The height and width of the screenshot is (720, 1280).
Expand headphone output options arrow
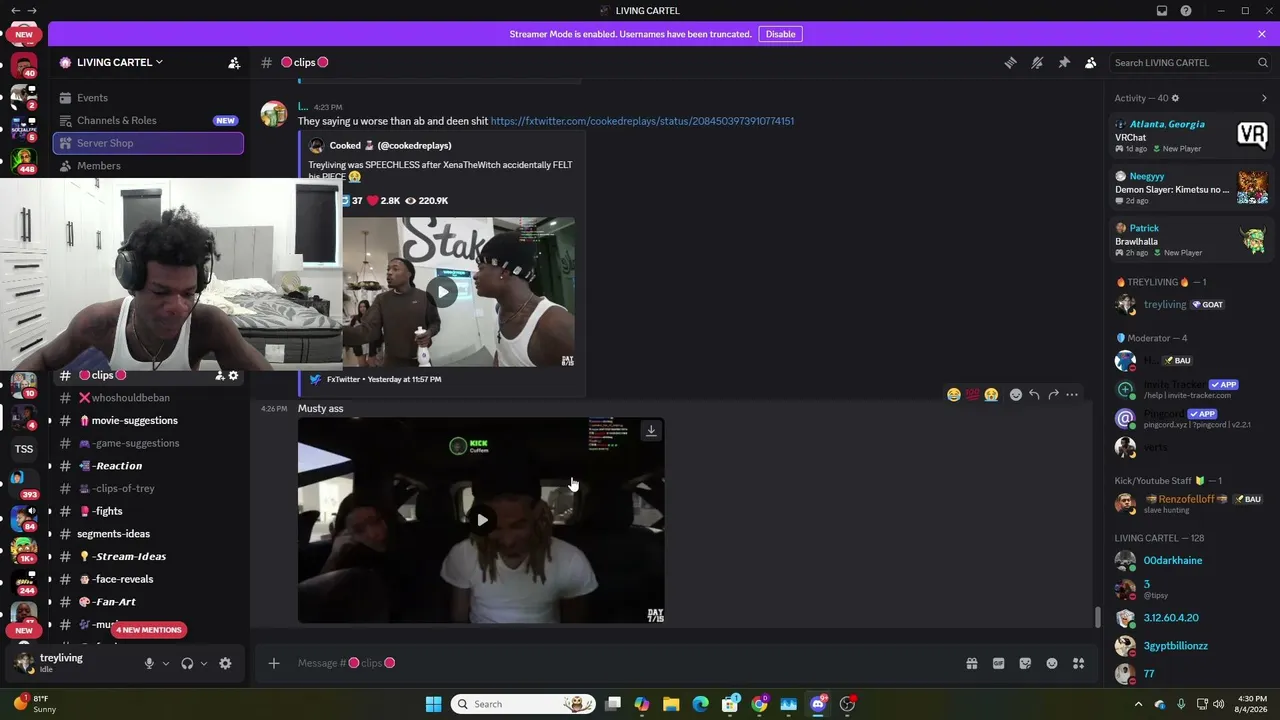coord(204,663)
